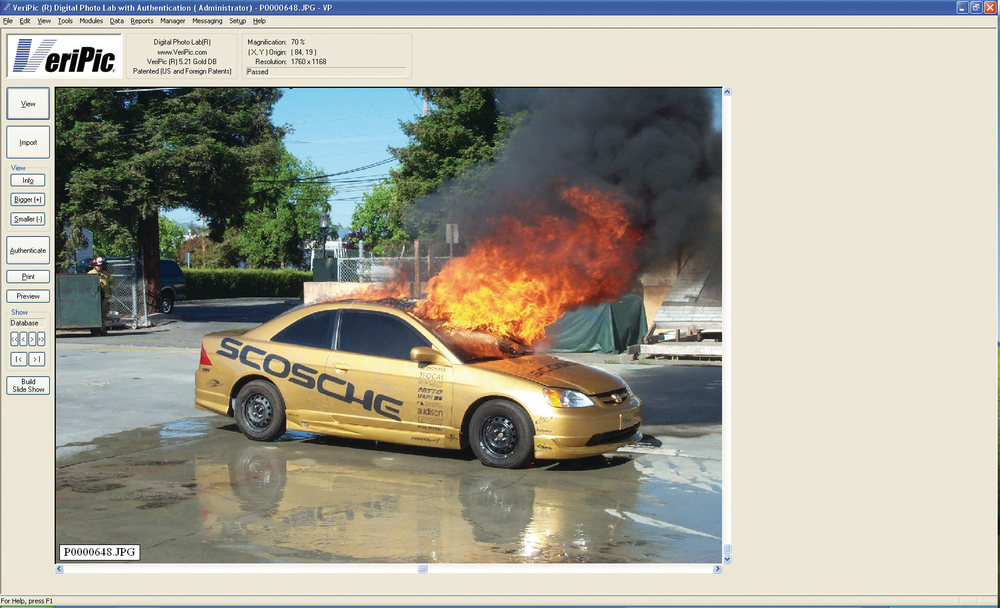Jump to the last database record (>>)
The width and height of the screenshot is (1000, 608).
[41, 339]
